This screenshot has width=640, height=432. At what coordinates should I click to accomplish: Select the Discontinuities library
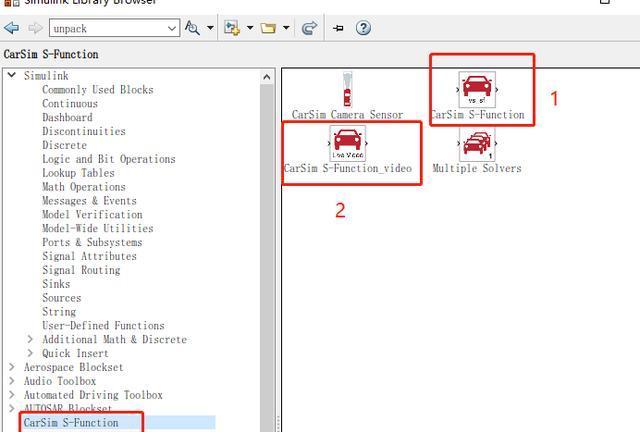[x=84, y=131]
